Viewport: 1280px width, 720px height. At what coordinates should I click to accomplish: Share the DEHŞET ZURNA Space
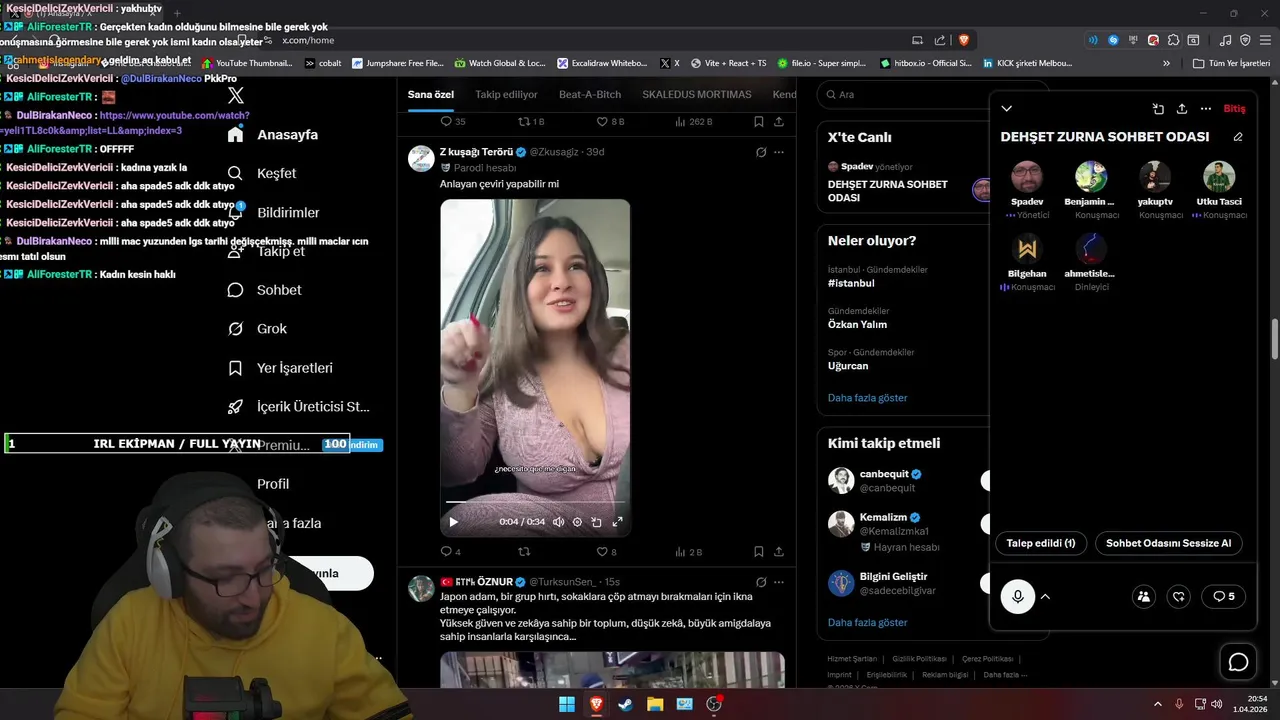click(x=1182, y=109)
